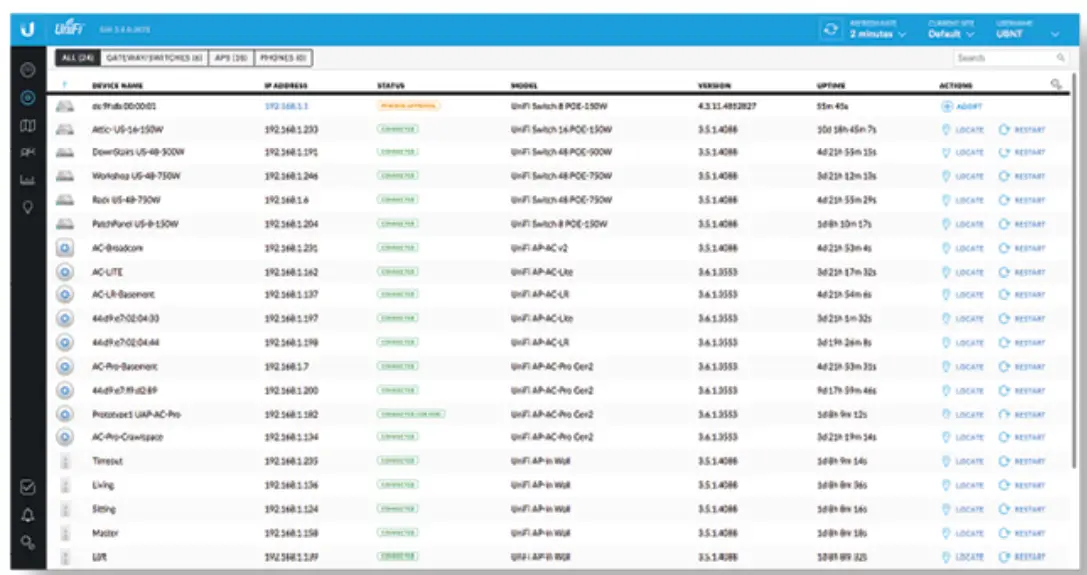
Task: Click the Ubiquiti U logo
Action: 27,30
